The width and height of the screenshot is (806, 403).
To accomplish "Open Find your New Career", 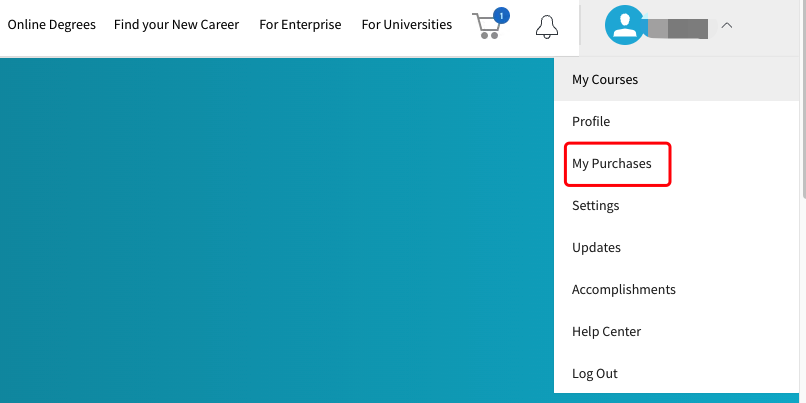I will point(176,25).
